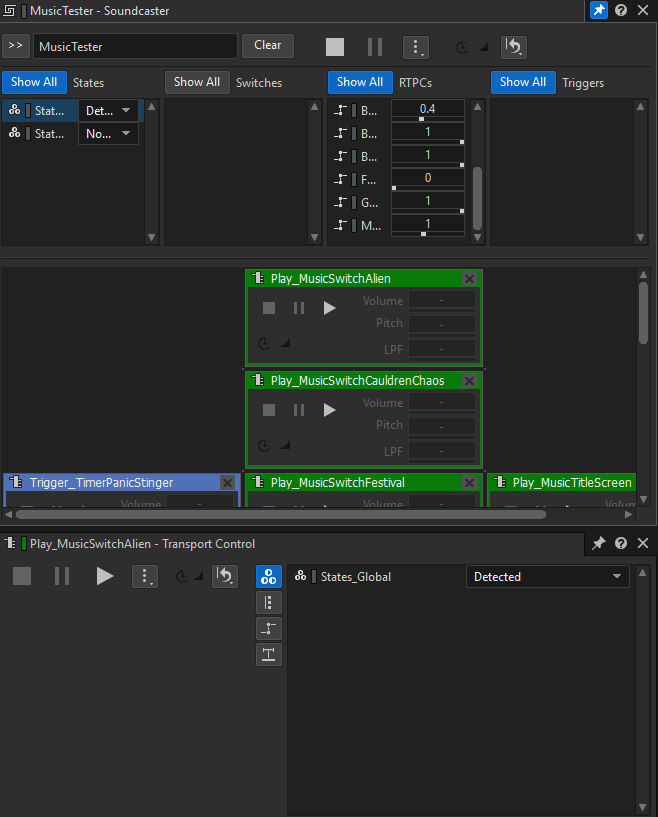Play the Play_MusicSwitchCauldrenChaos event
This screenshot has height=817, width=658.
(329, 410)
